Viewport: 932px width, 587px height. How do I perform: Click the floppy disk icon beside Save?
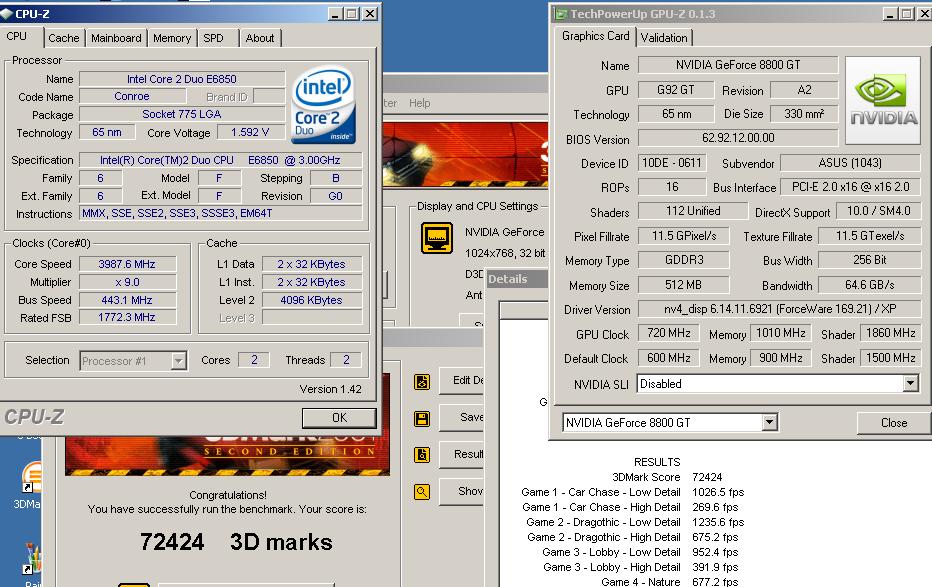point(422,419)
